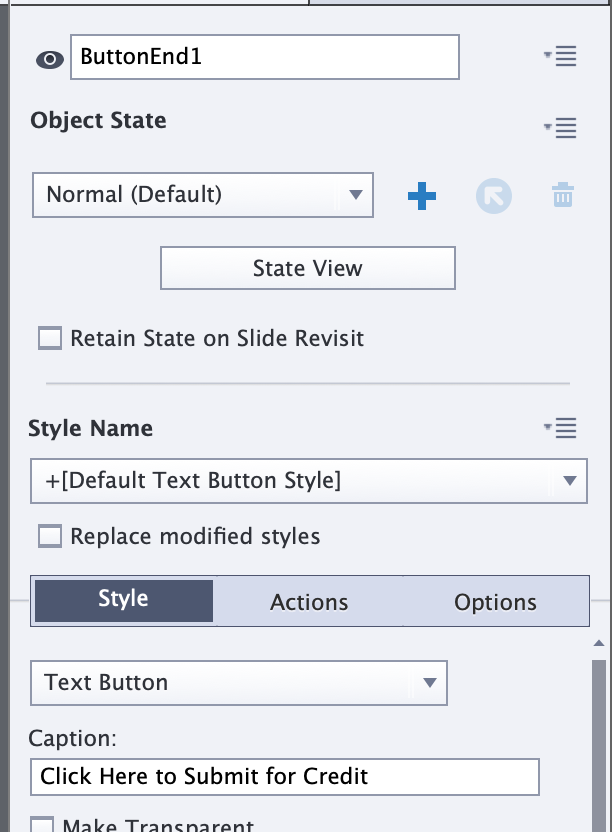The height and width of the screenshot is (832, 612).
Task: Select the Style tab
Action: point(124,601)
